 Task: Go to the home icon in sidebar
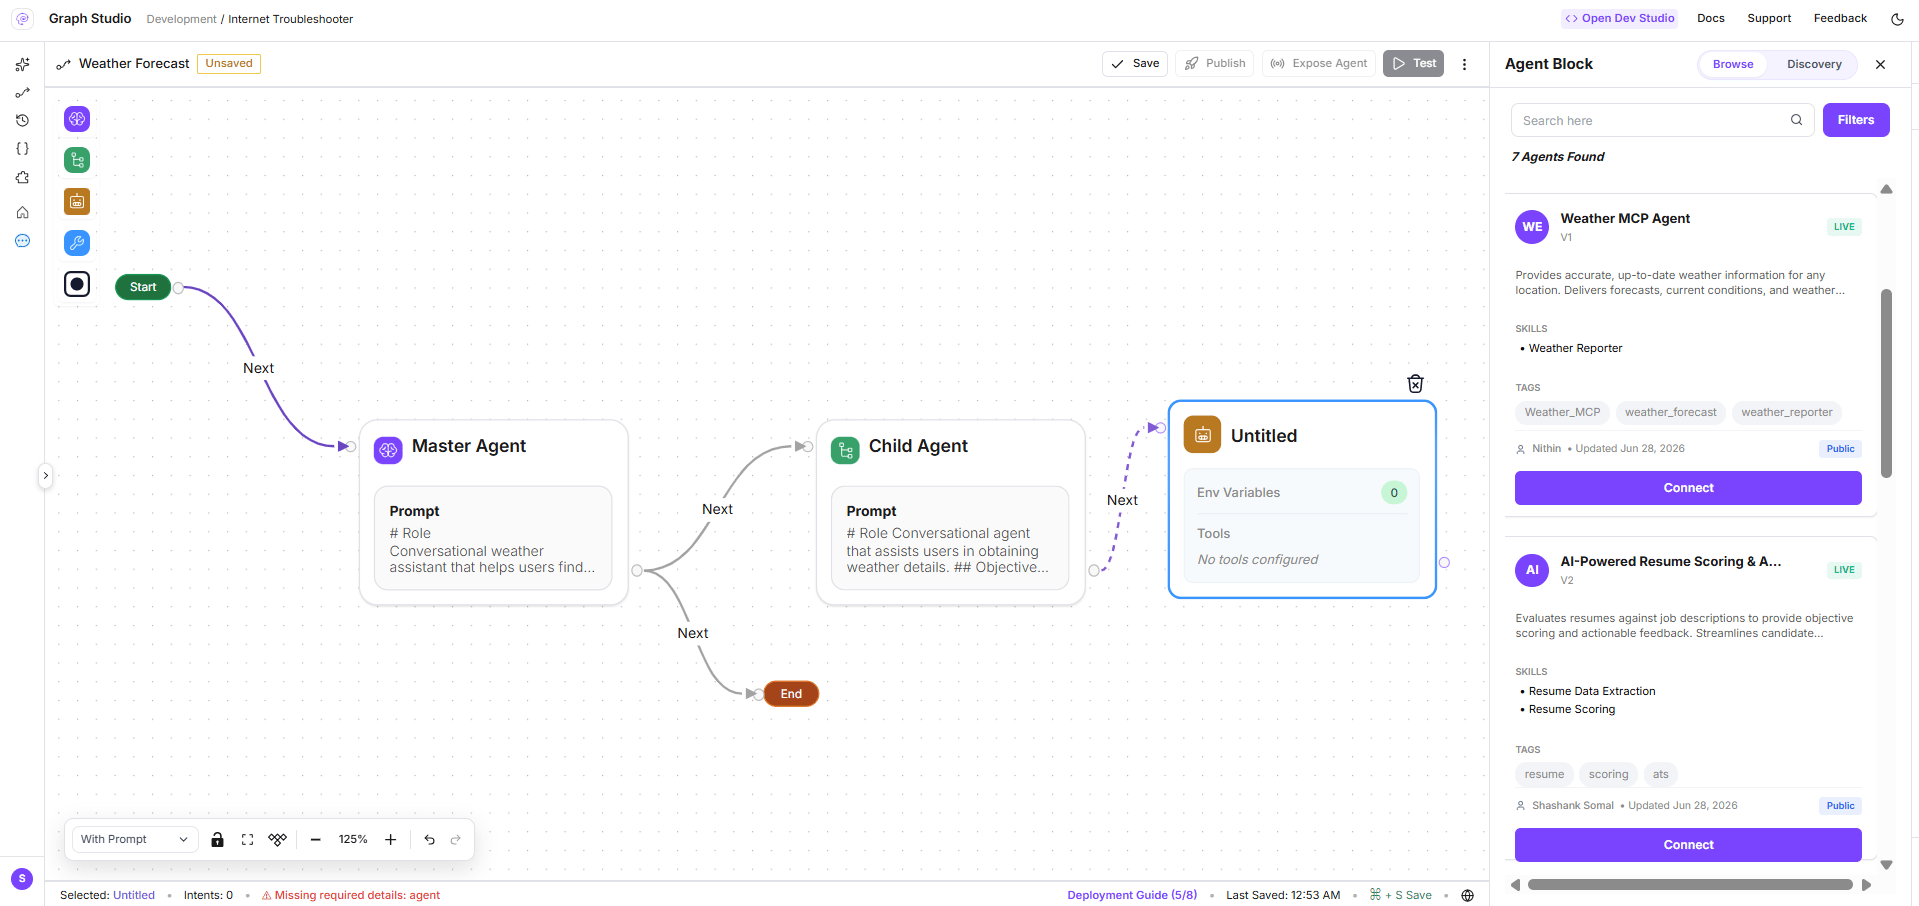tap(22, 212)
